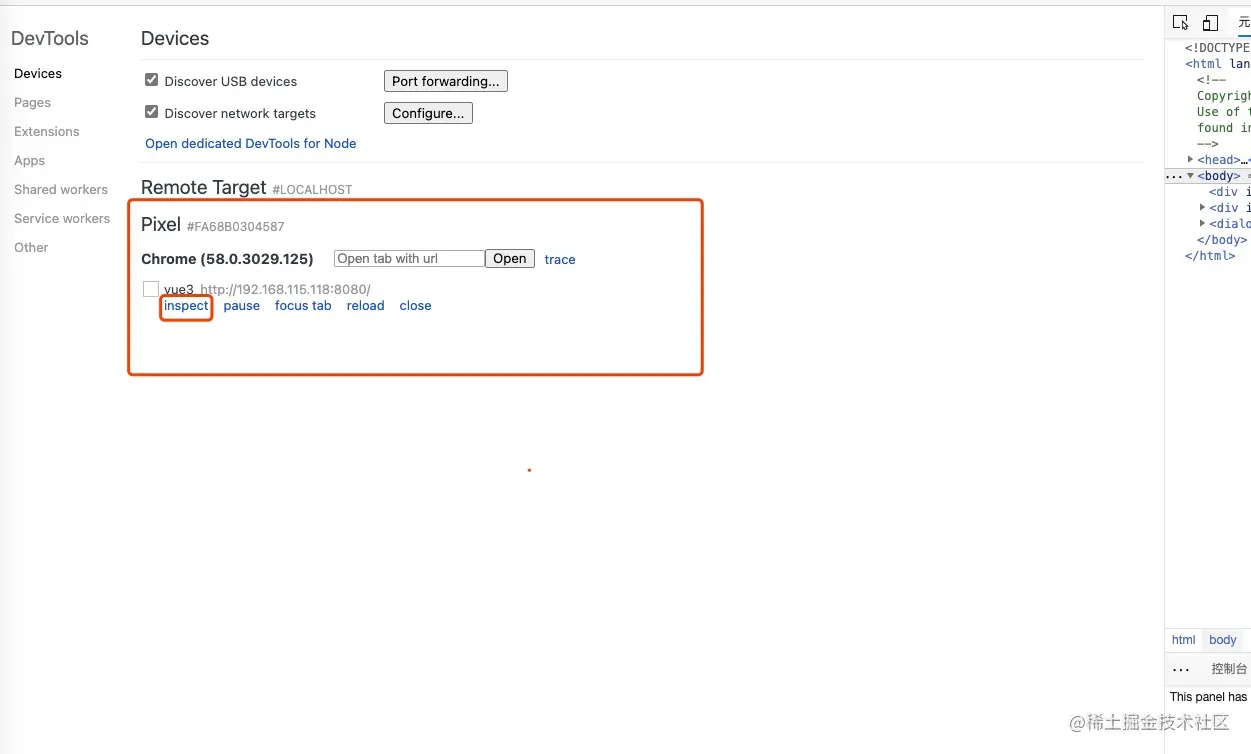Click the Remote Target heading
1251x754 pixels.
(x=204, y=187)
